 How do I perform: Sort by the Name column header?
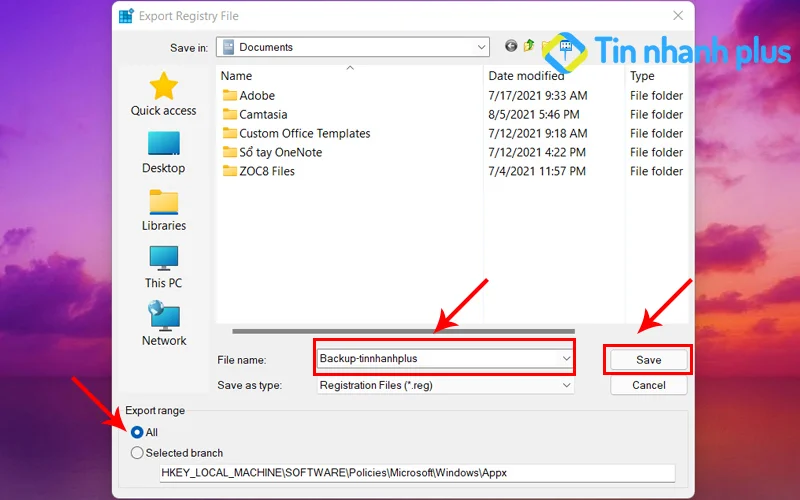tap(236, 76)
